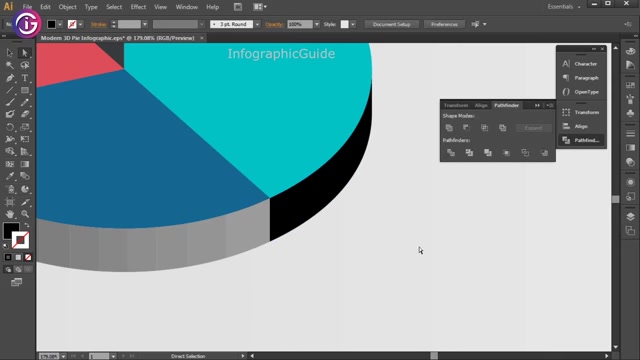640x360 pixels.
Task: Click the Trim pathfinder icon
Action: 469,153
